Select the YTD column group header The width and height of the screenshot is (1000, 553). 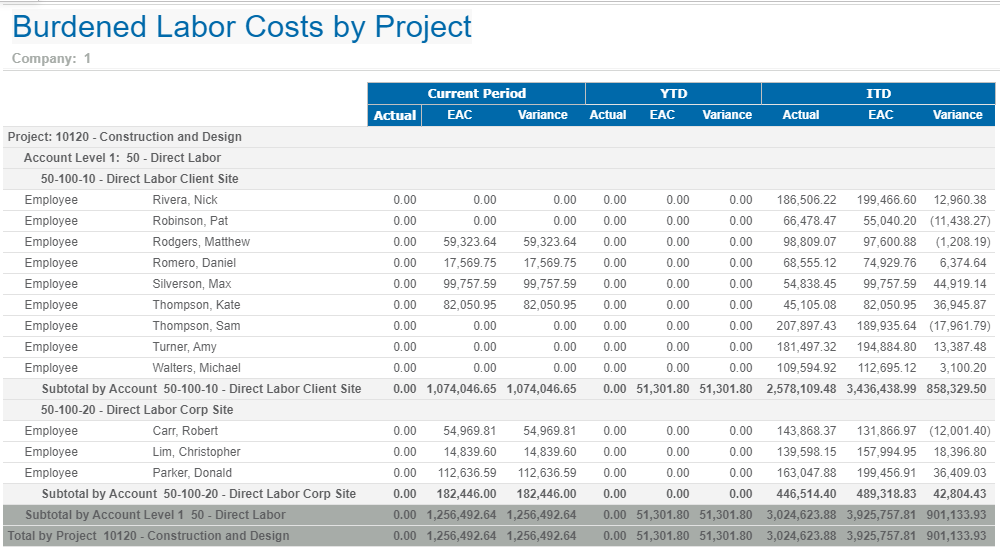[x=673, y=93]
